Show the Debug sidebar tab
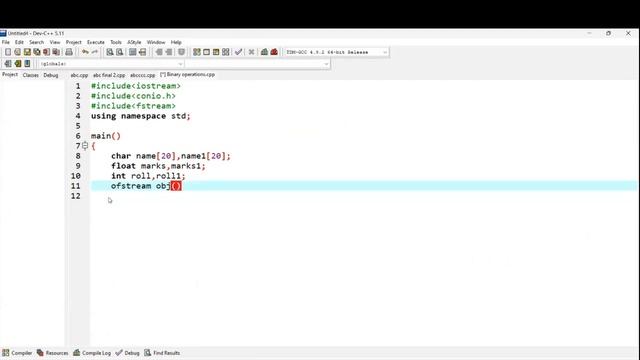Viewport: 640px width, 360px height. (51, 75)
